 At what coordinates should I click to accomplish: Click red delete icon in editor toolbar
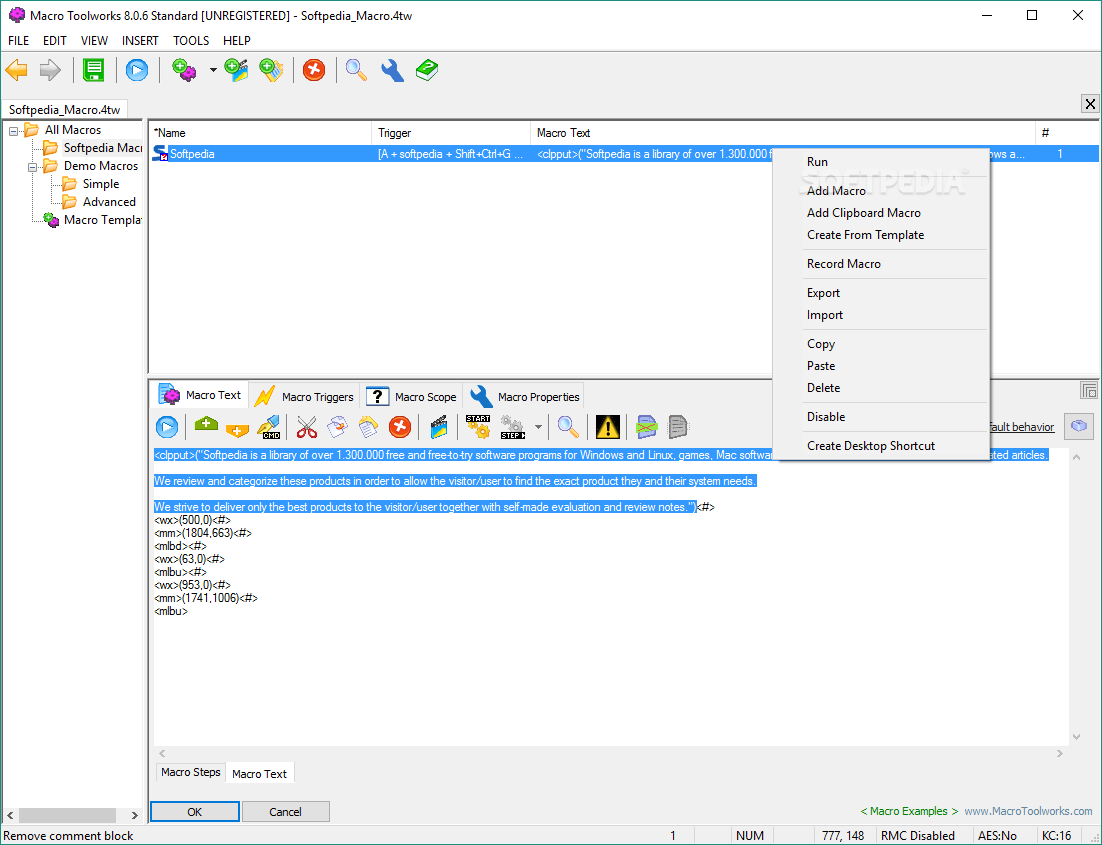[x=400, y=427]
